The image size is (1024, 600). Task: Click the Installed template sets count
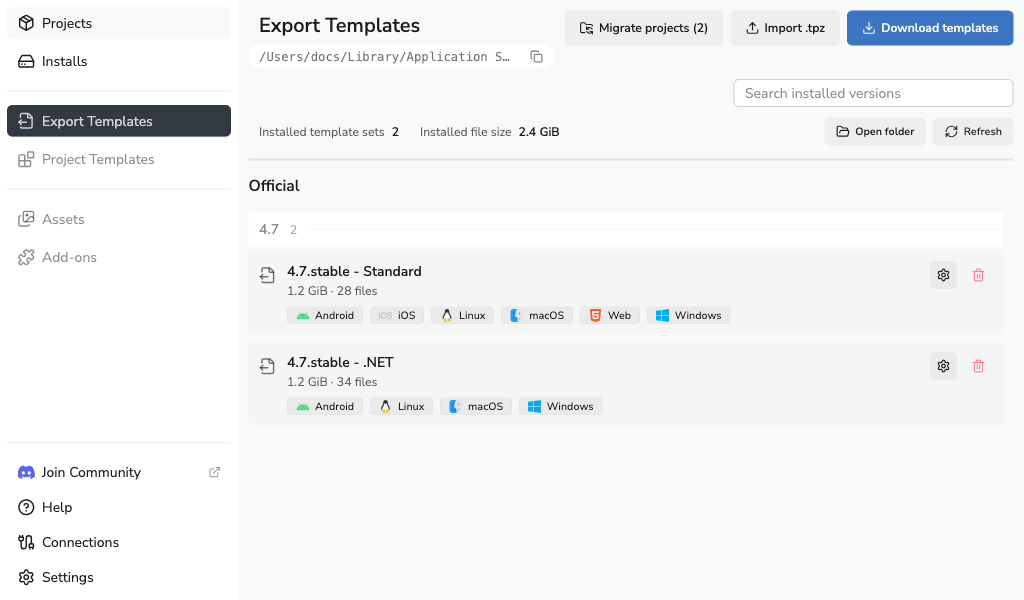[395, 132]
